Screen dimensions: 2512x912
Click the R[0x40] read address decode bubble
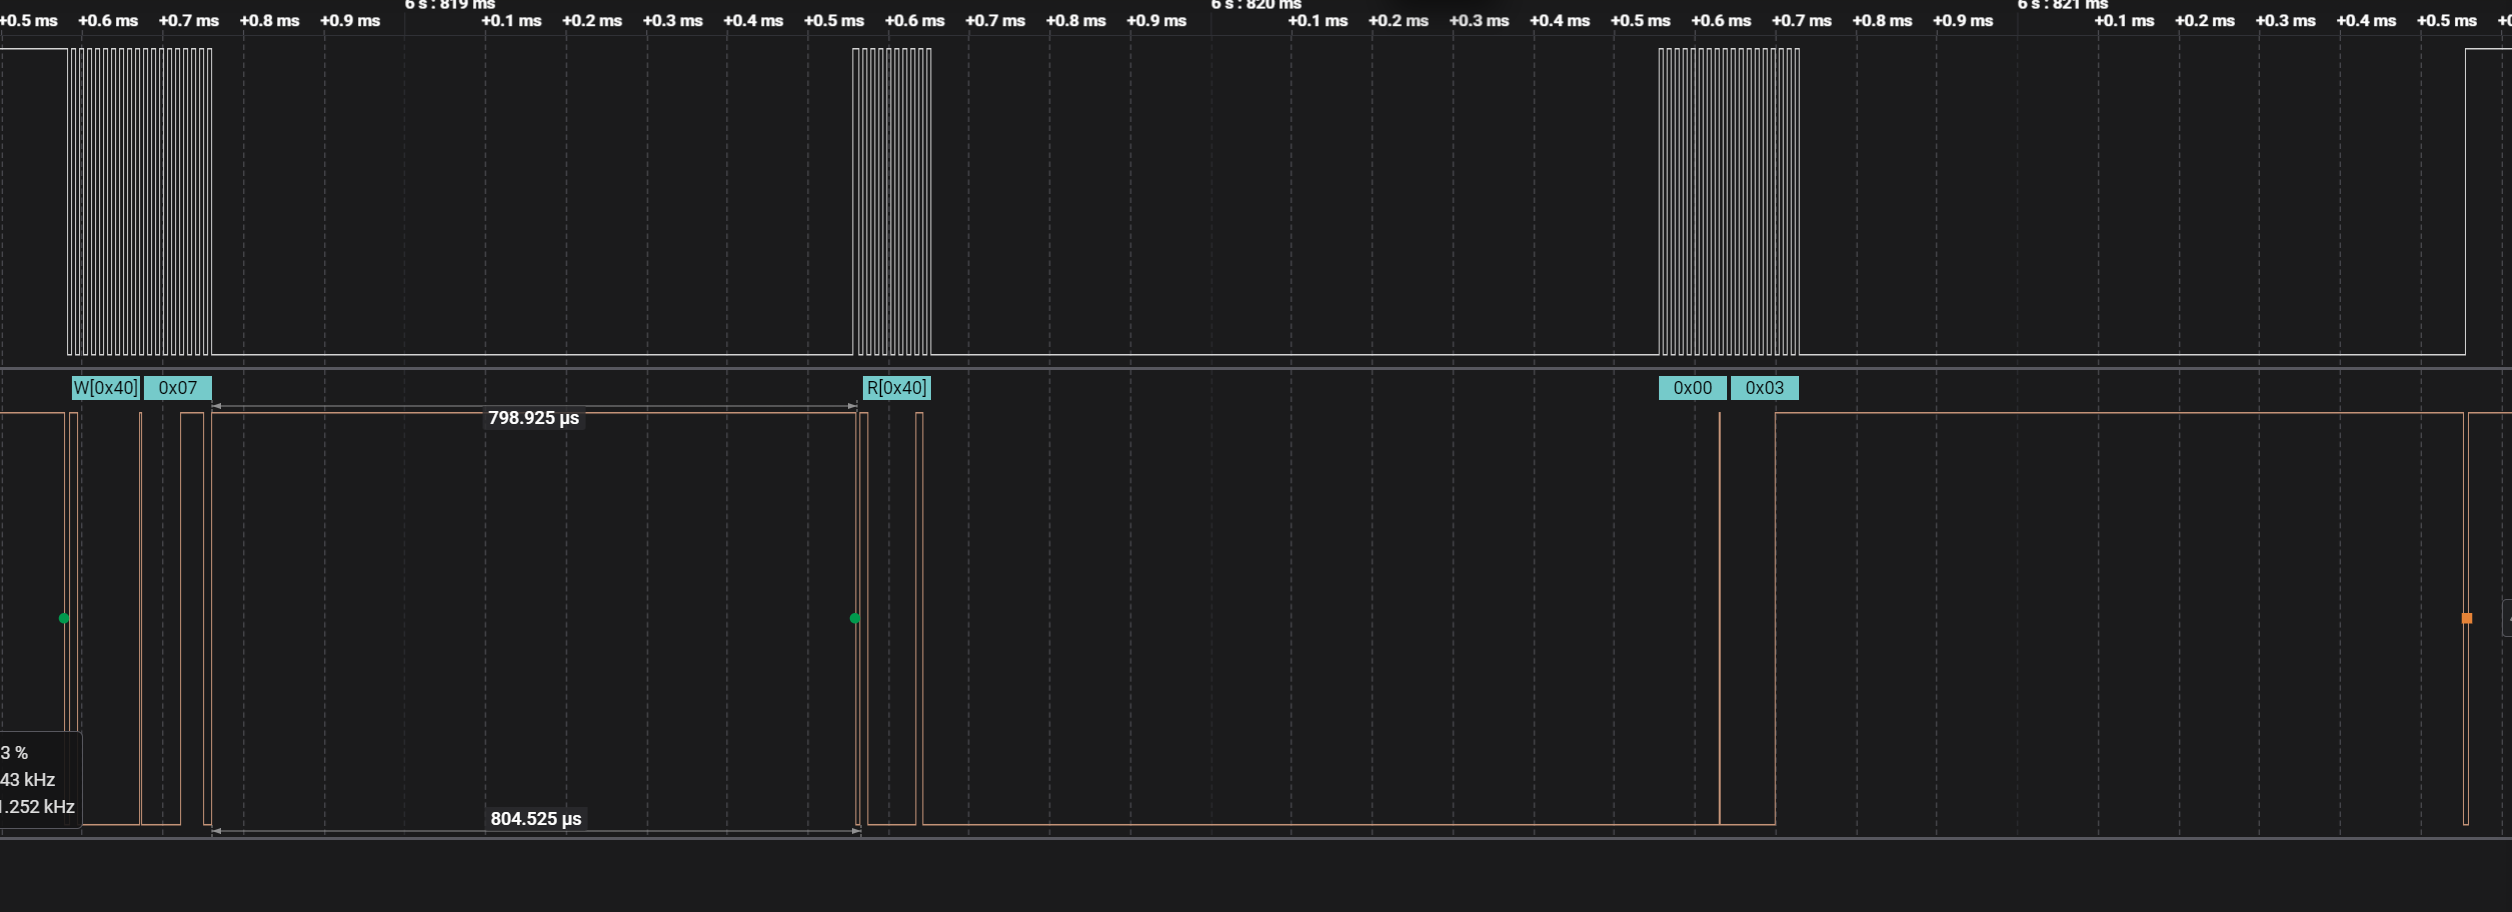896,388
